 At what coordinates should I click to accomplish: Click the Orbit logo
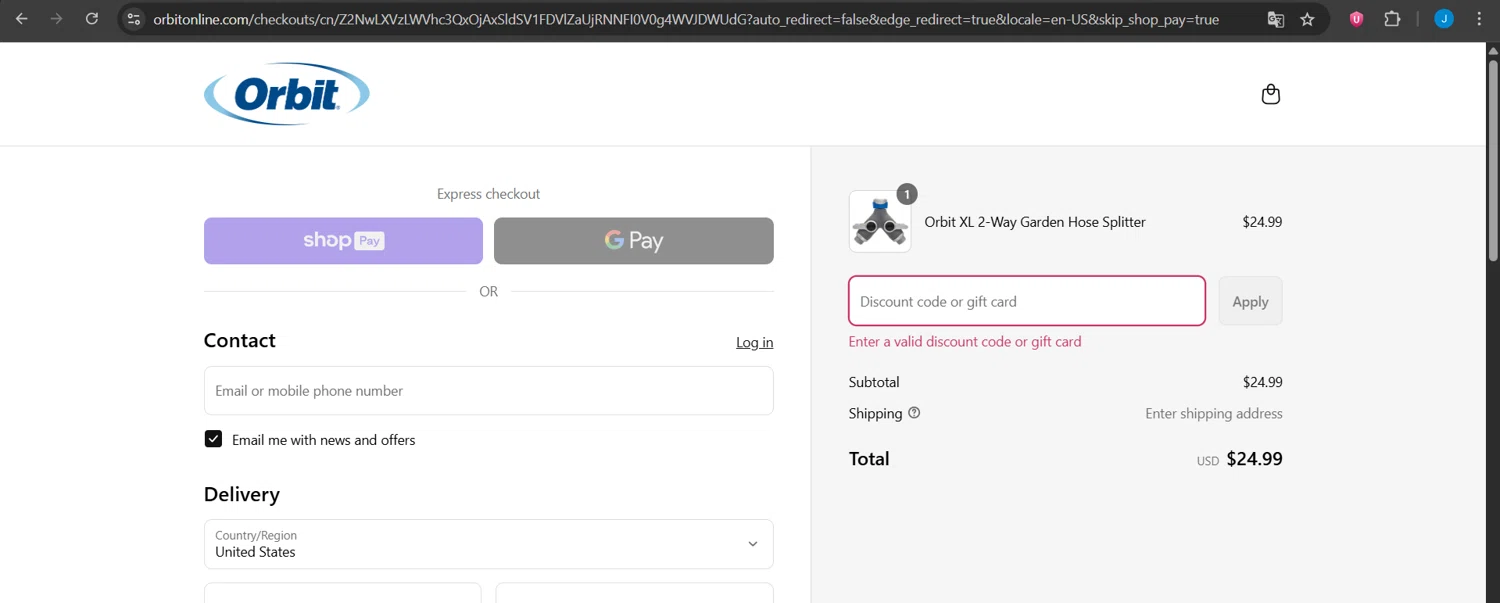(287, 94)
